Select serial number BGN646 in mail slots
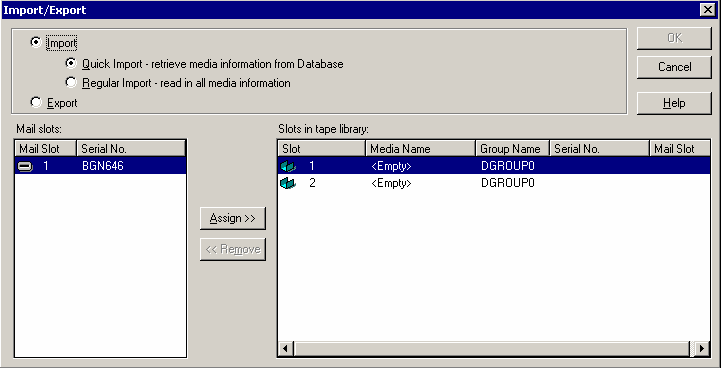This screenshot has width=721, height=368. [x=103, y=166]
